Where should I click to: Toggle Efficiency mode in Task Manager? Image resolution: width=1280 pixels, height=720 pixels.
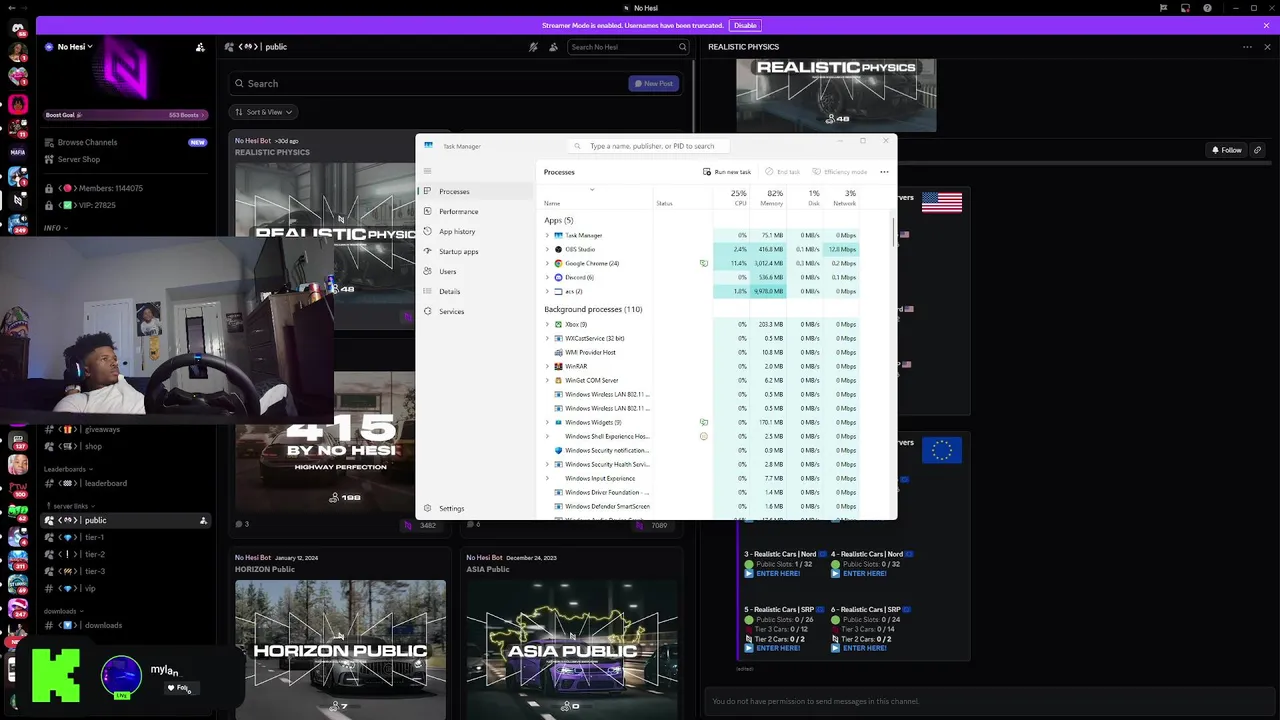point(840,172)
